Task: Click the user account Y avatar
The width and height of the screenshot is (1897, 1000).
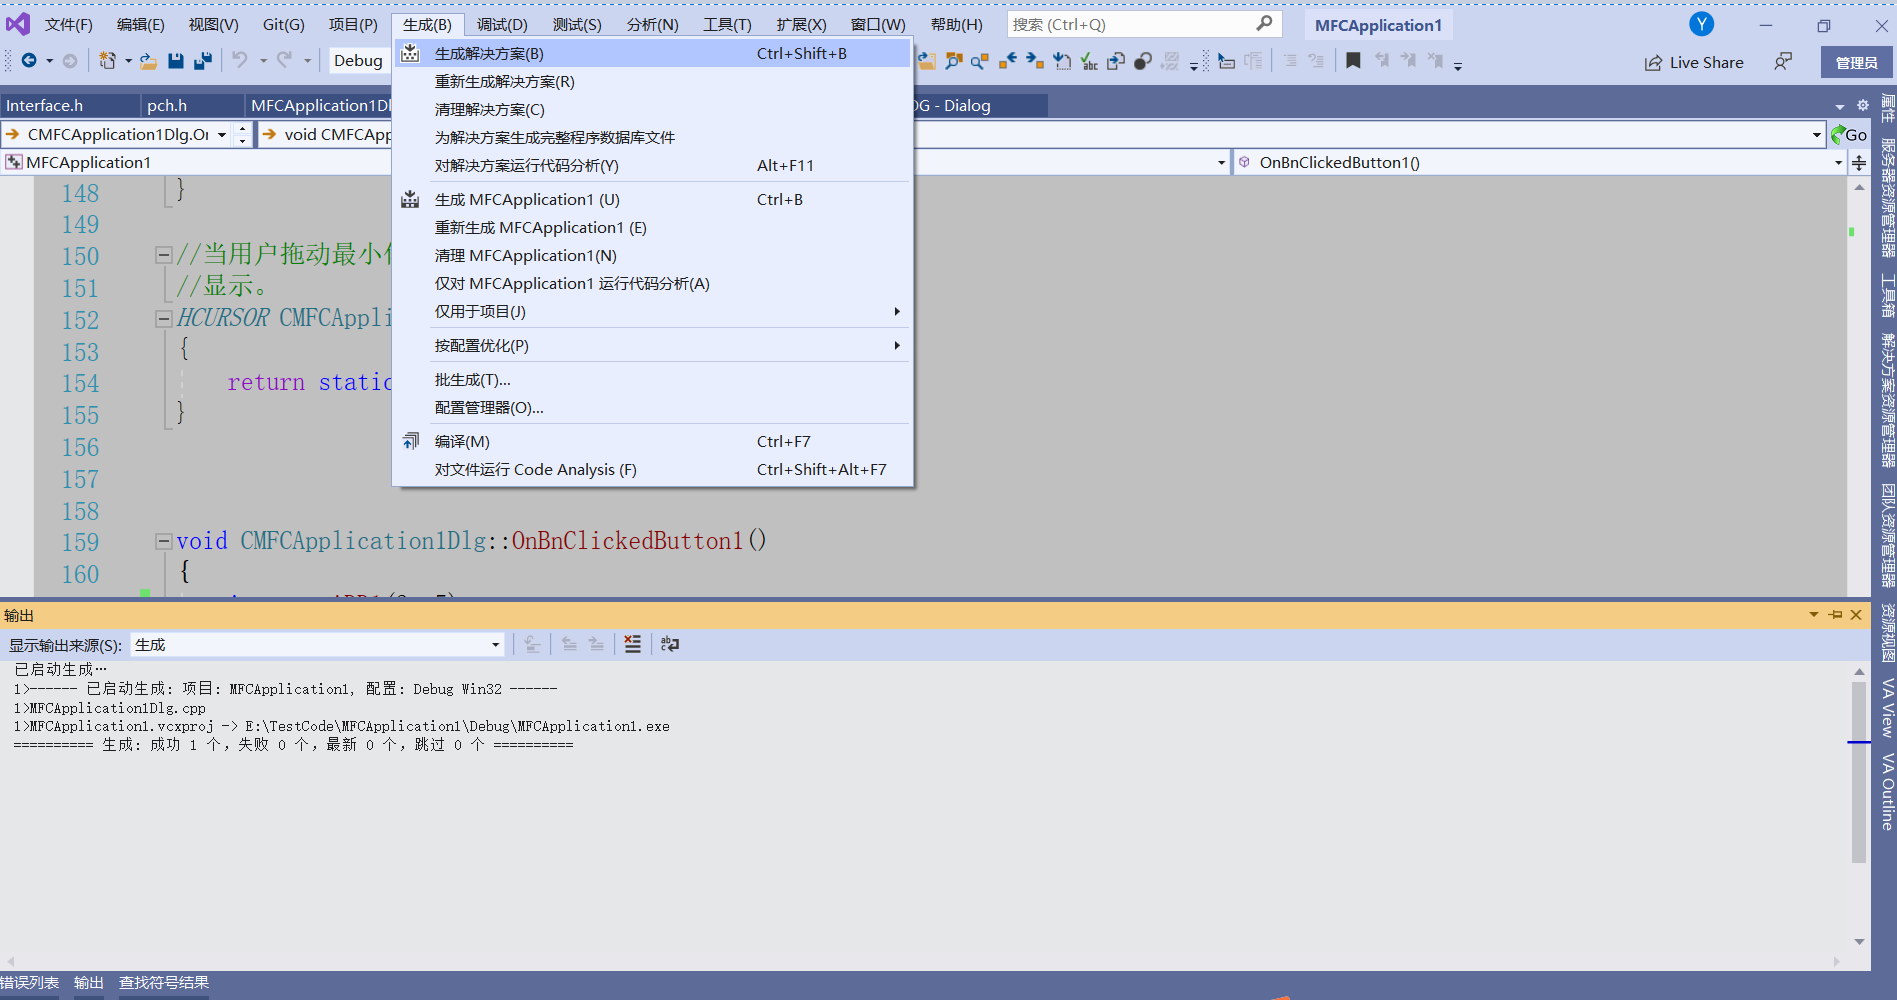Action: (1702, 24)
